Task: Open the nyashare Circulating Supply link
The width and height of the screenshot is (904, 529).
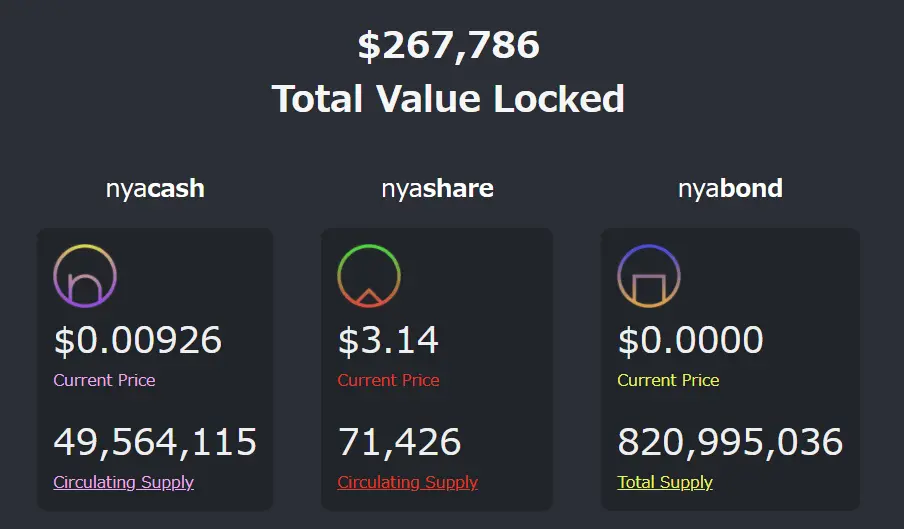Action: 407,482
